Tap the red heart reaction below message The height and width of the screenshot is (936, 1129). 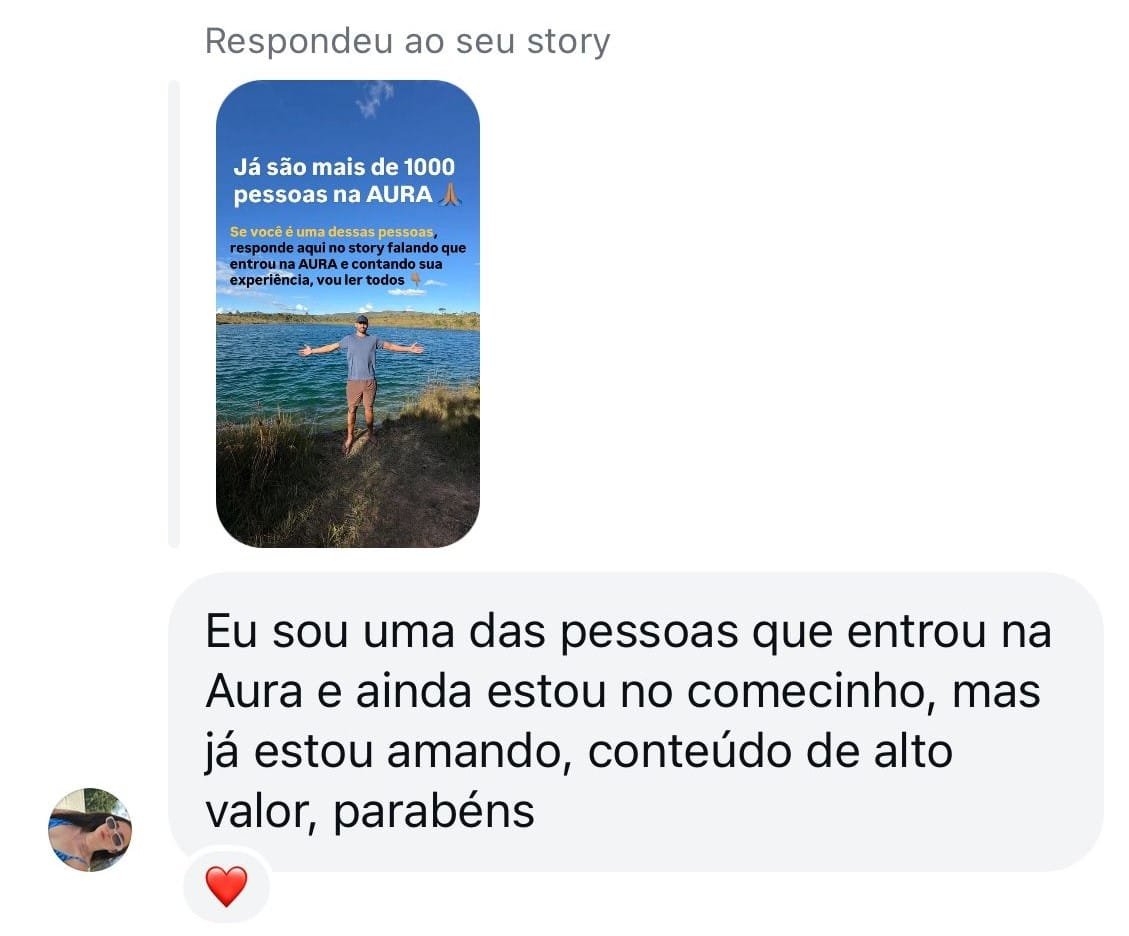[226, 886]
